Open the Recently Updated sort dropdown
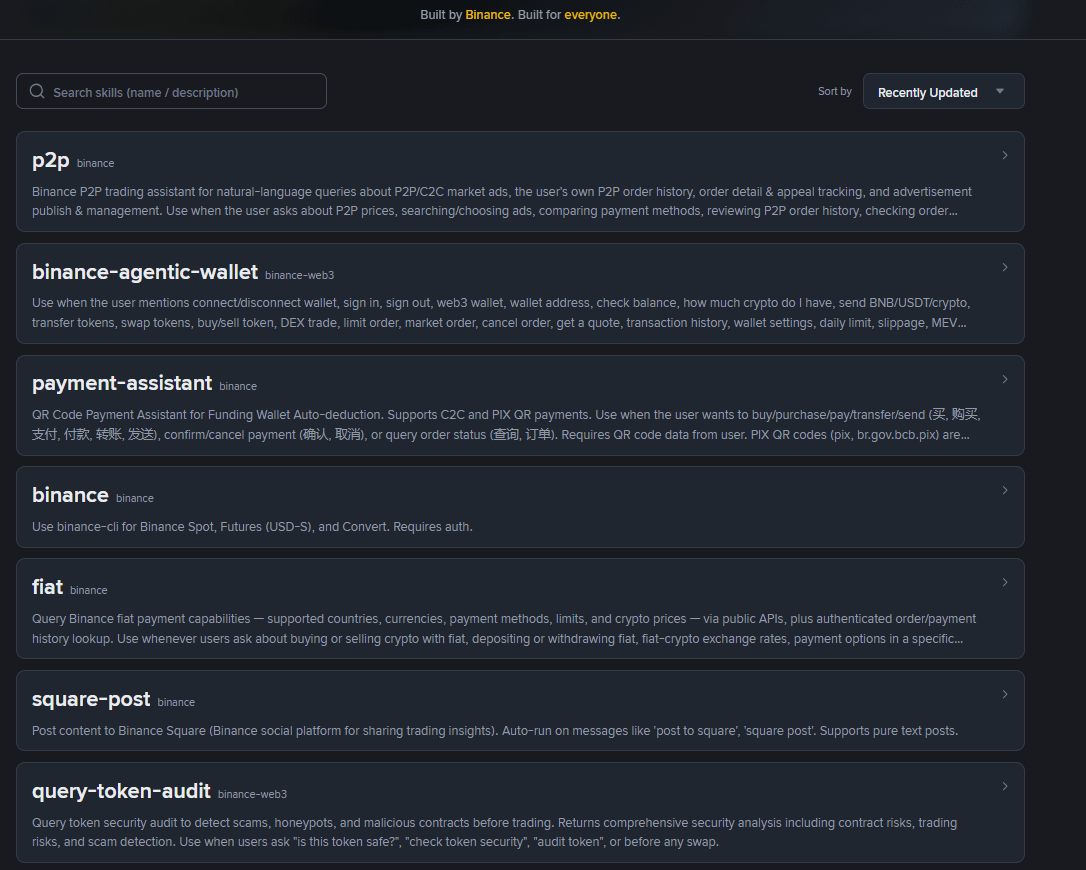This screenshot has width=1086, height=870. pos(943,91)
